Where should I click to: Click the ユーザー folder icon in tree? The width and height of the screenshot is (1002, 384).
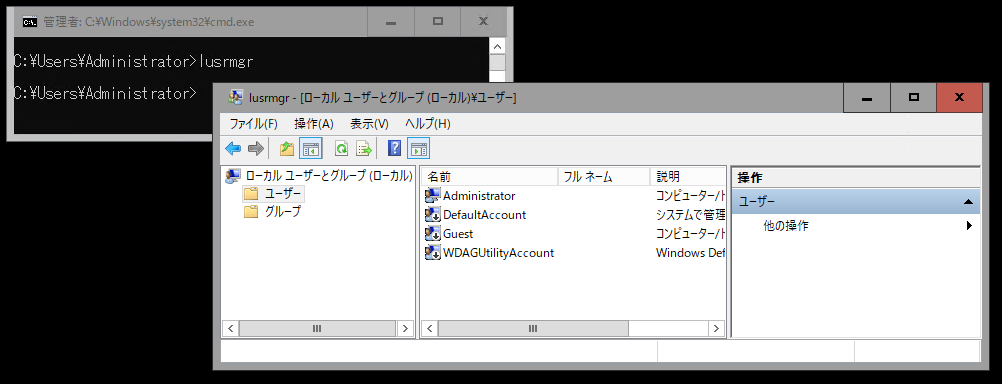(251, 194)
